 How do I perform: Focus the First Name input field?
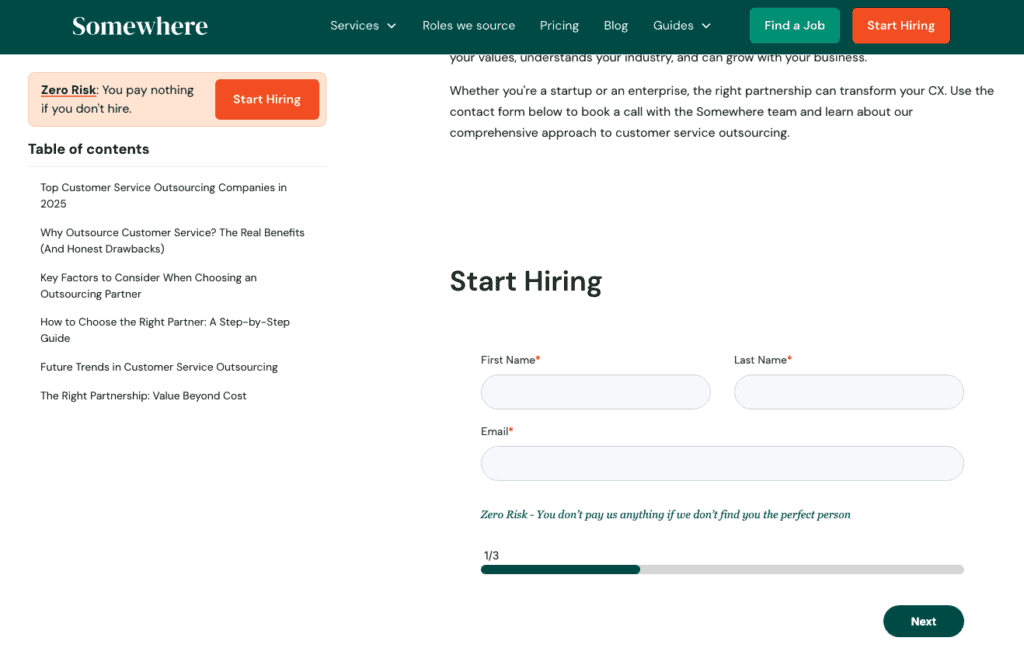tap(596, 392)
